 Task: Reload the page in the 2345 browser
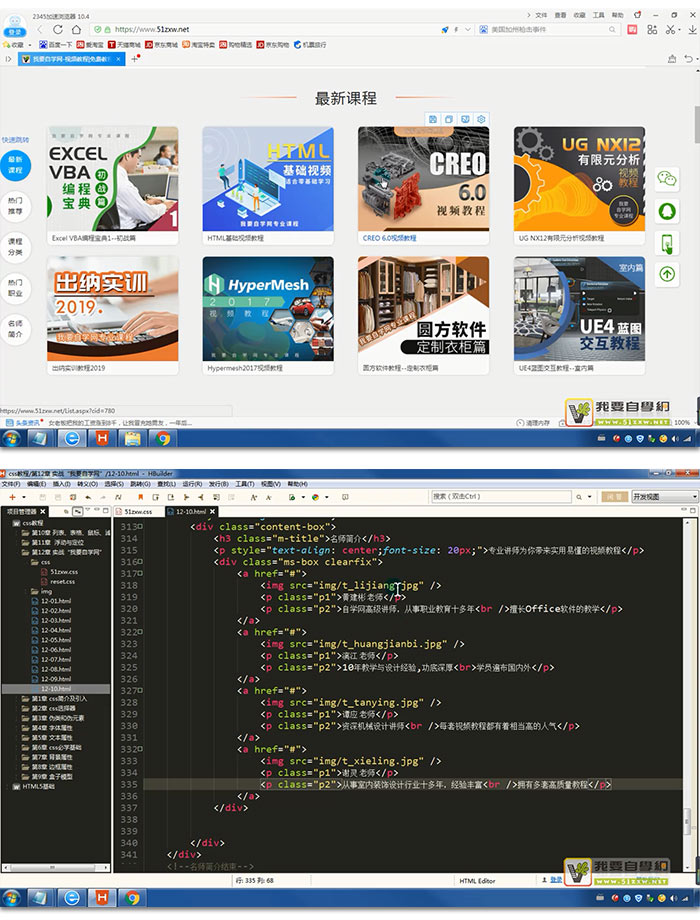(x=58, y=29)
